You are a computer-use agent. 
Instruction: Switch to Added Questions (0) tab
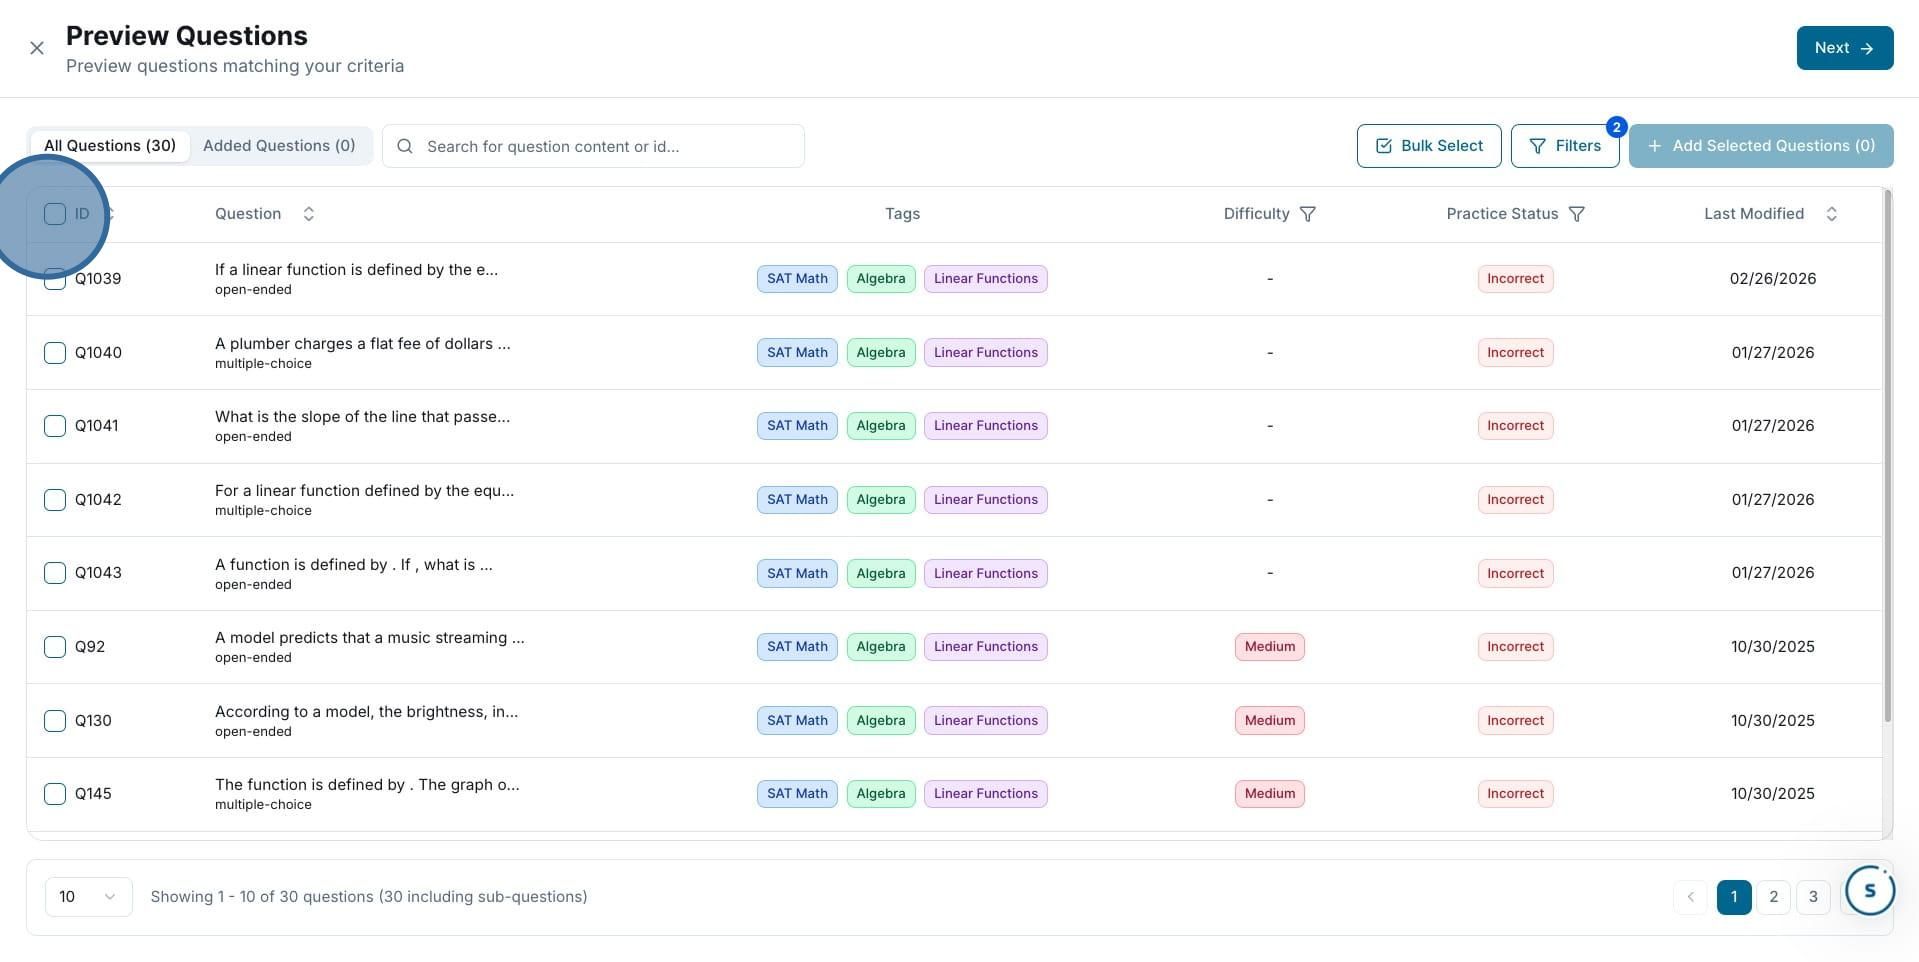[279, 146]
